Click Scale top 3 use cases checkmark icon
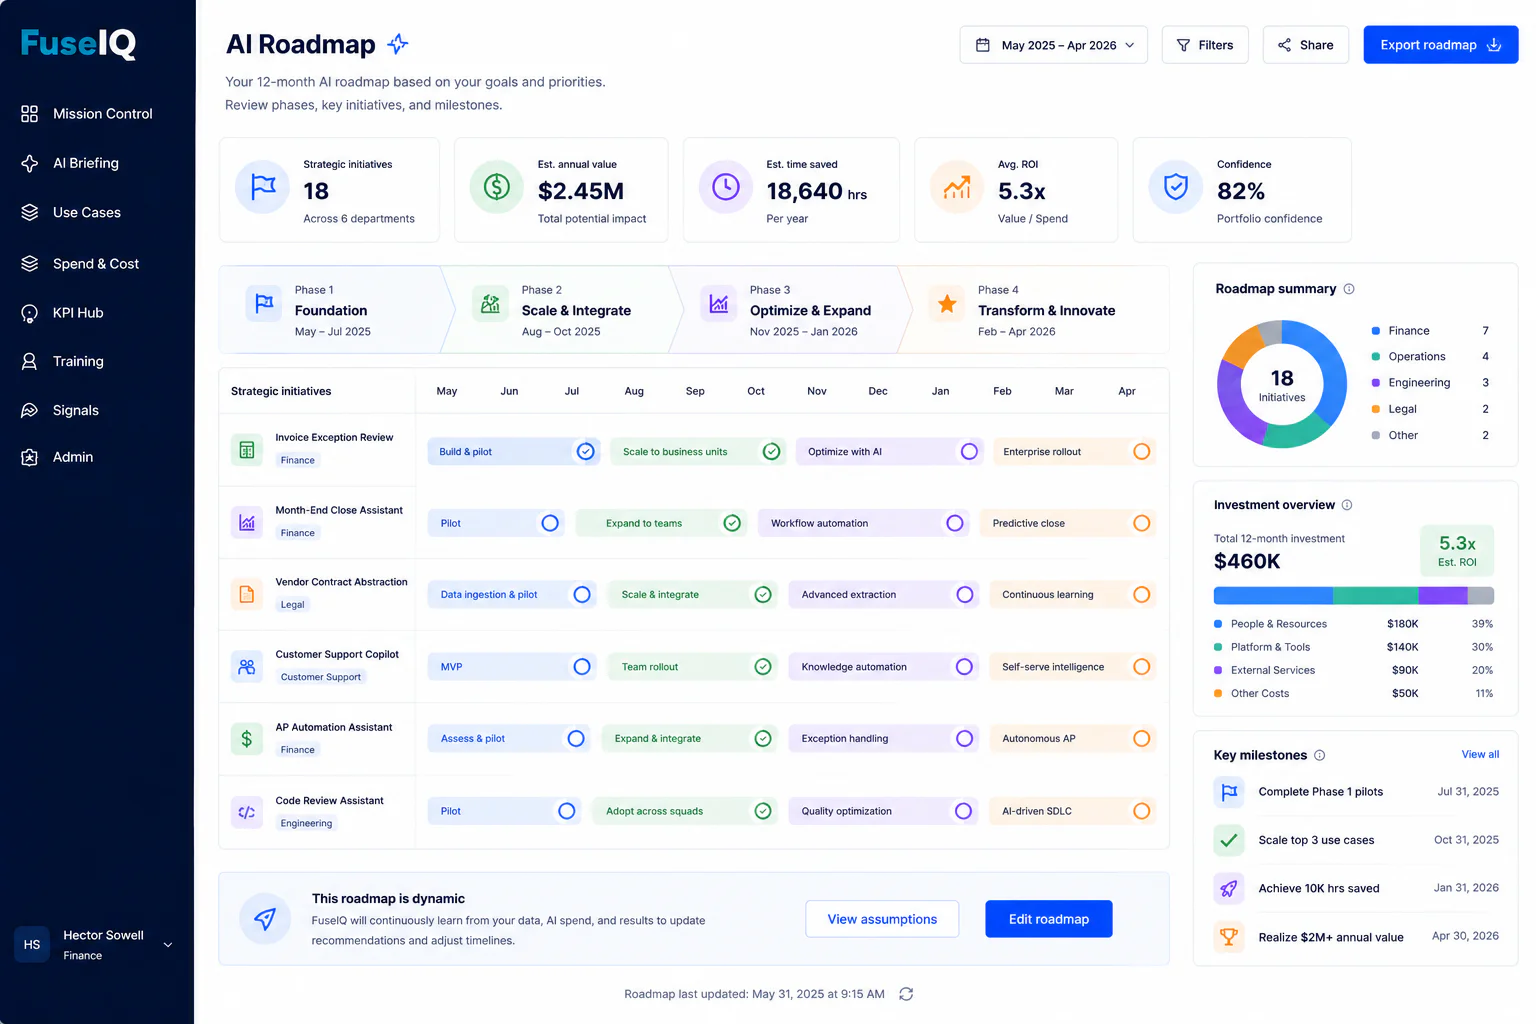The height and width of the screenshot is (1024, 1536). [1229, 840]
